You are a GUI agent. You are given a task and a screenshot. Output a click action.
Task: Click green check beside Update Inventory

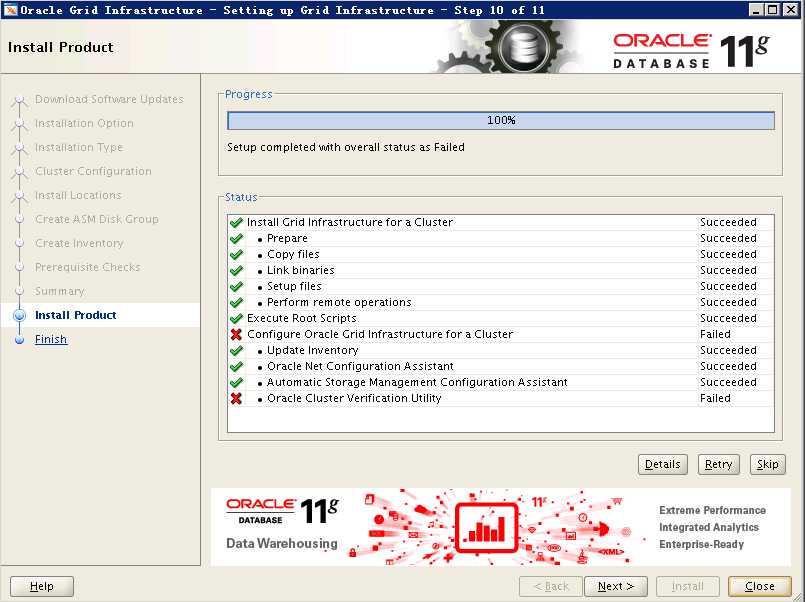(236, 350)
